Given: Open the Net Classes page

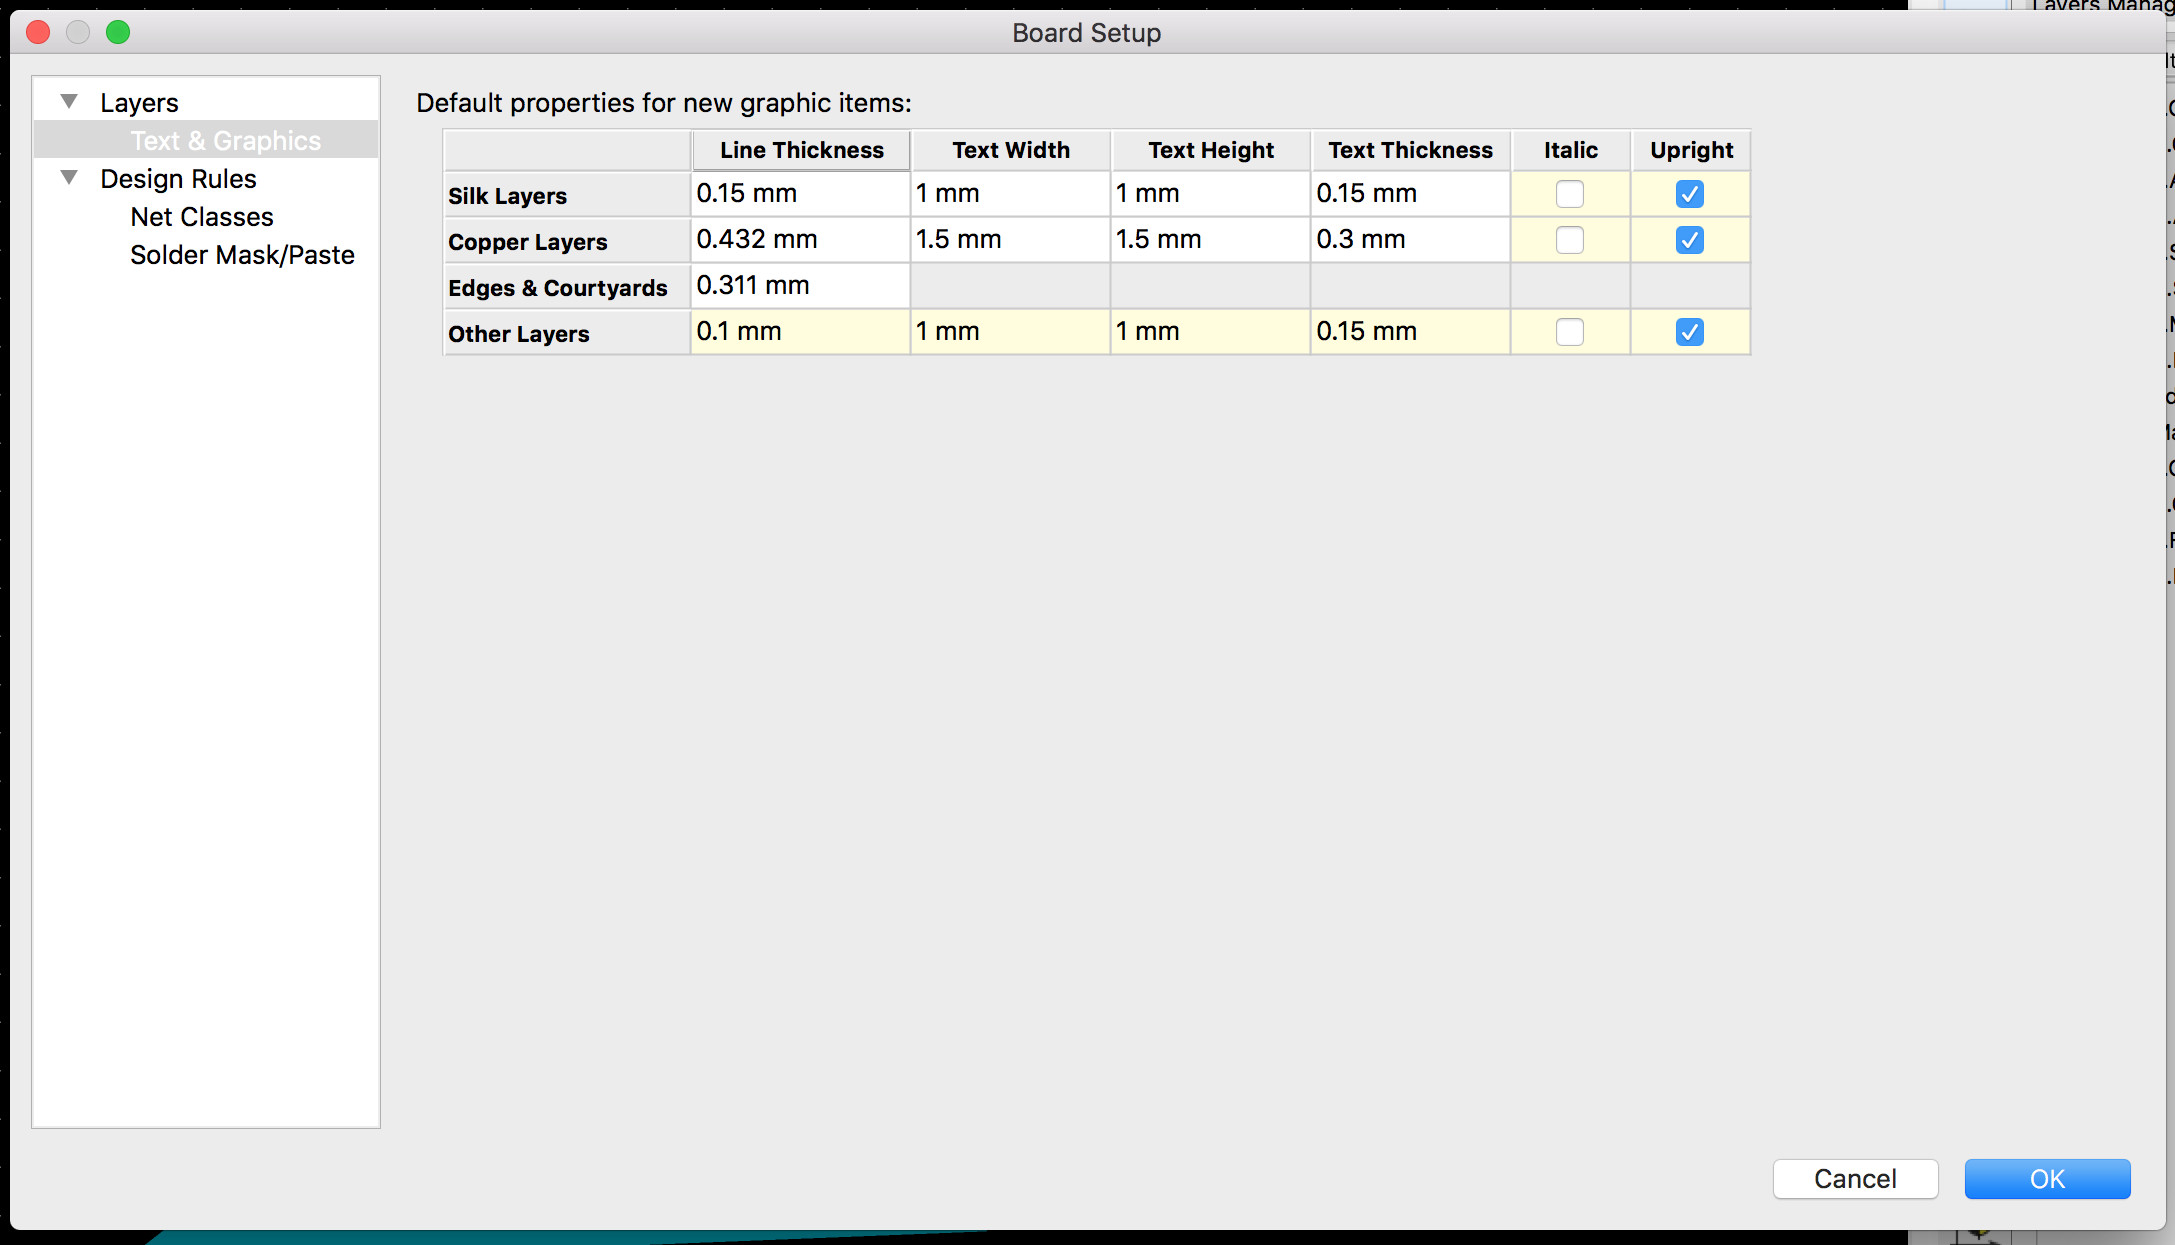Looking at the screenshot, I should click(x=201, y=217).
